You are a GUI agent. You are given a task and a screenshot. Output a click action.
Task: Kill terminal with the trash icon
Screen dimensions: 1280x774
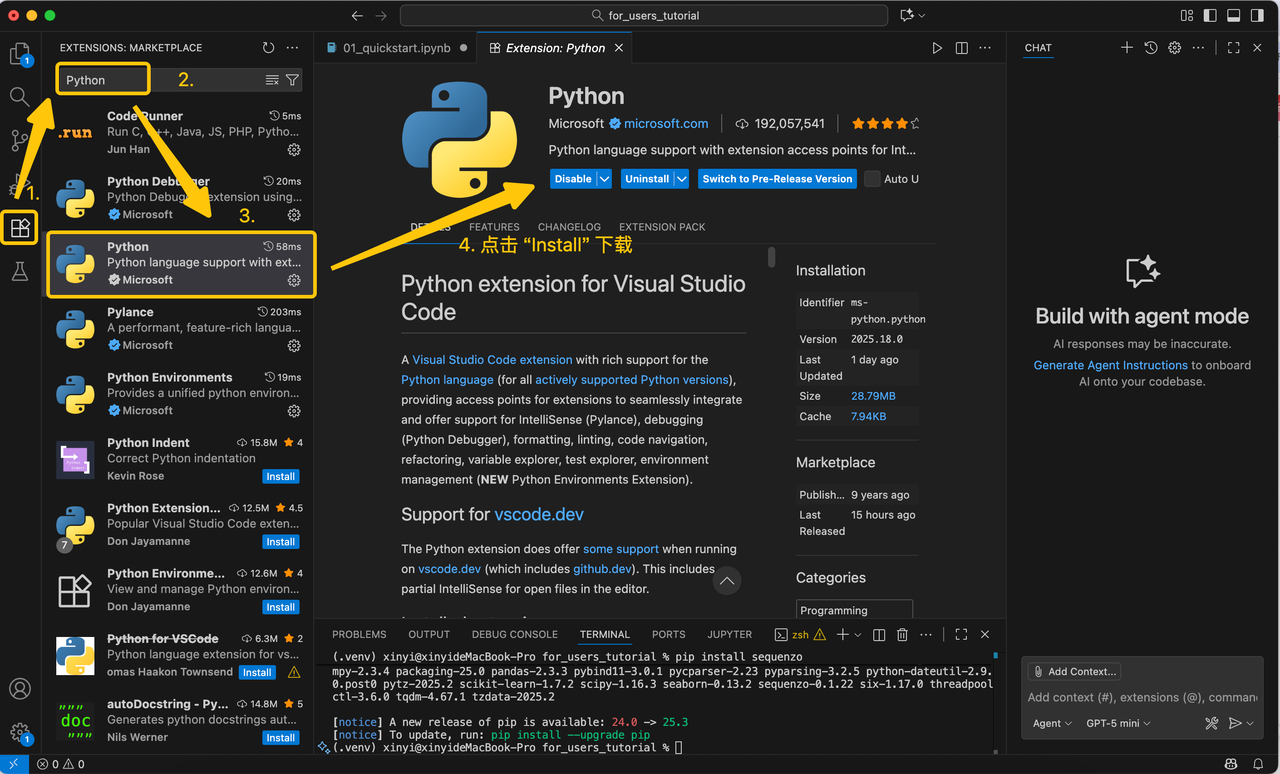click(x=902, y=635)
